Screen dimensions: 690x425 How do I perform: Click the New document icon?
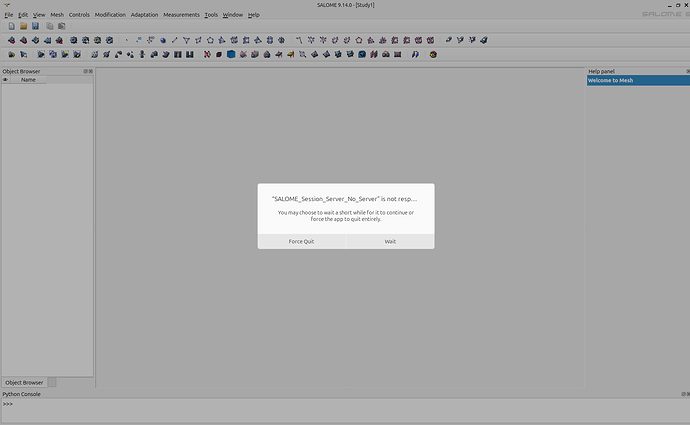tap(11, 26)
